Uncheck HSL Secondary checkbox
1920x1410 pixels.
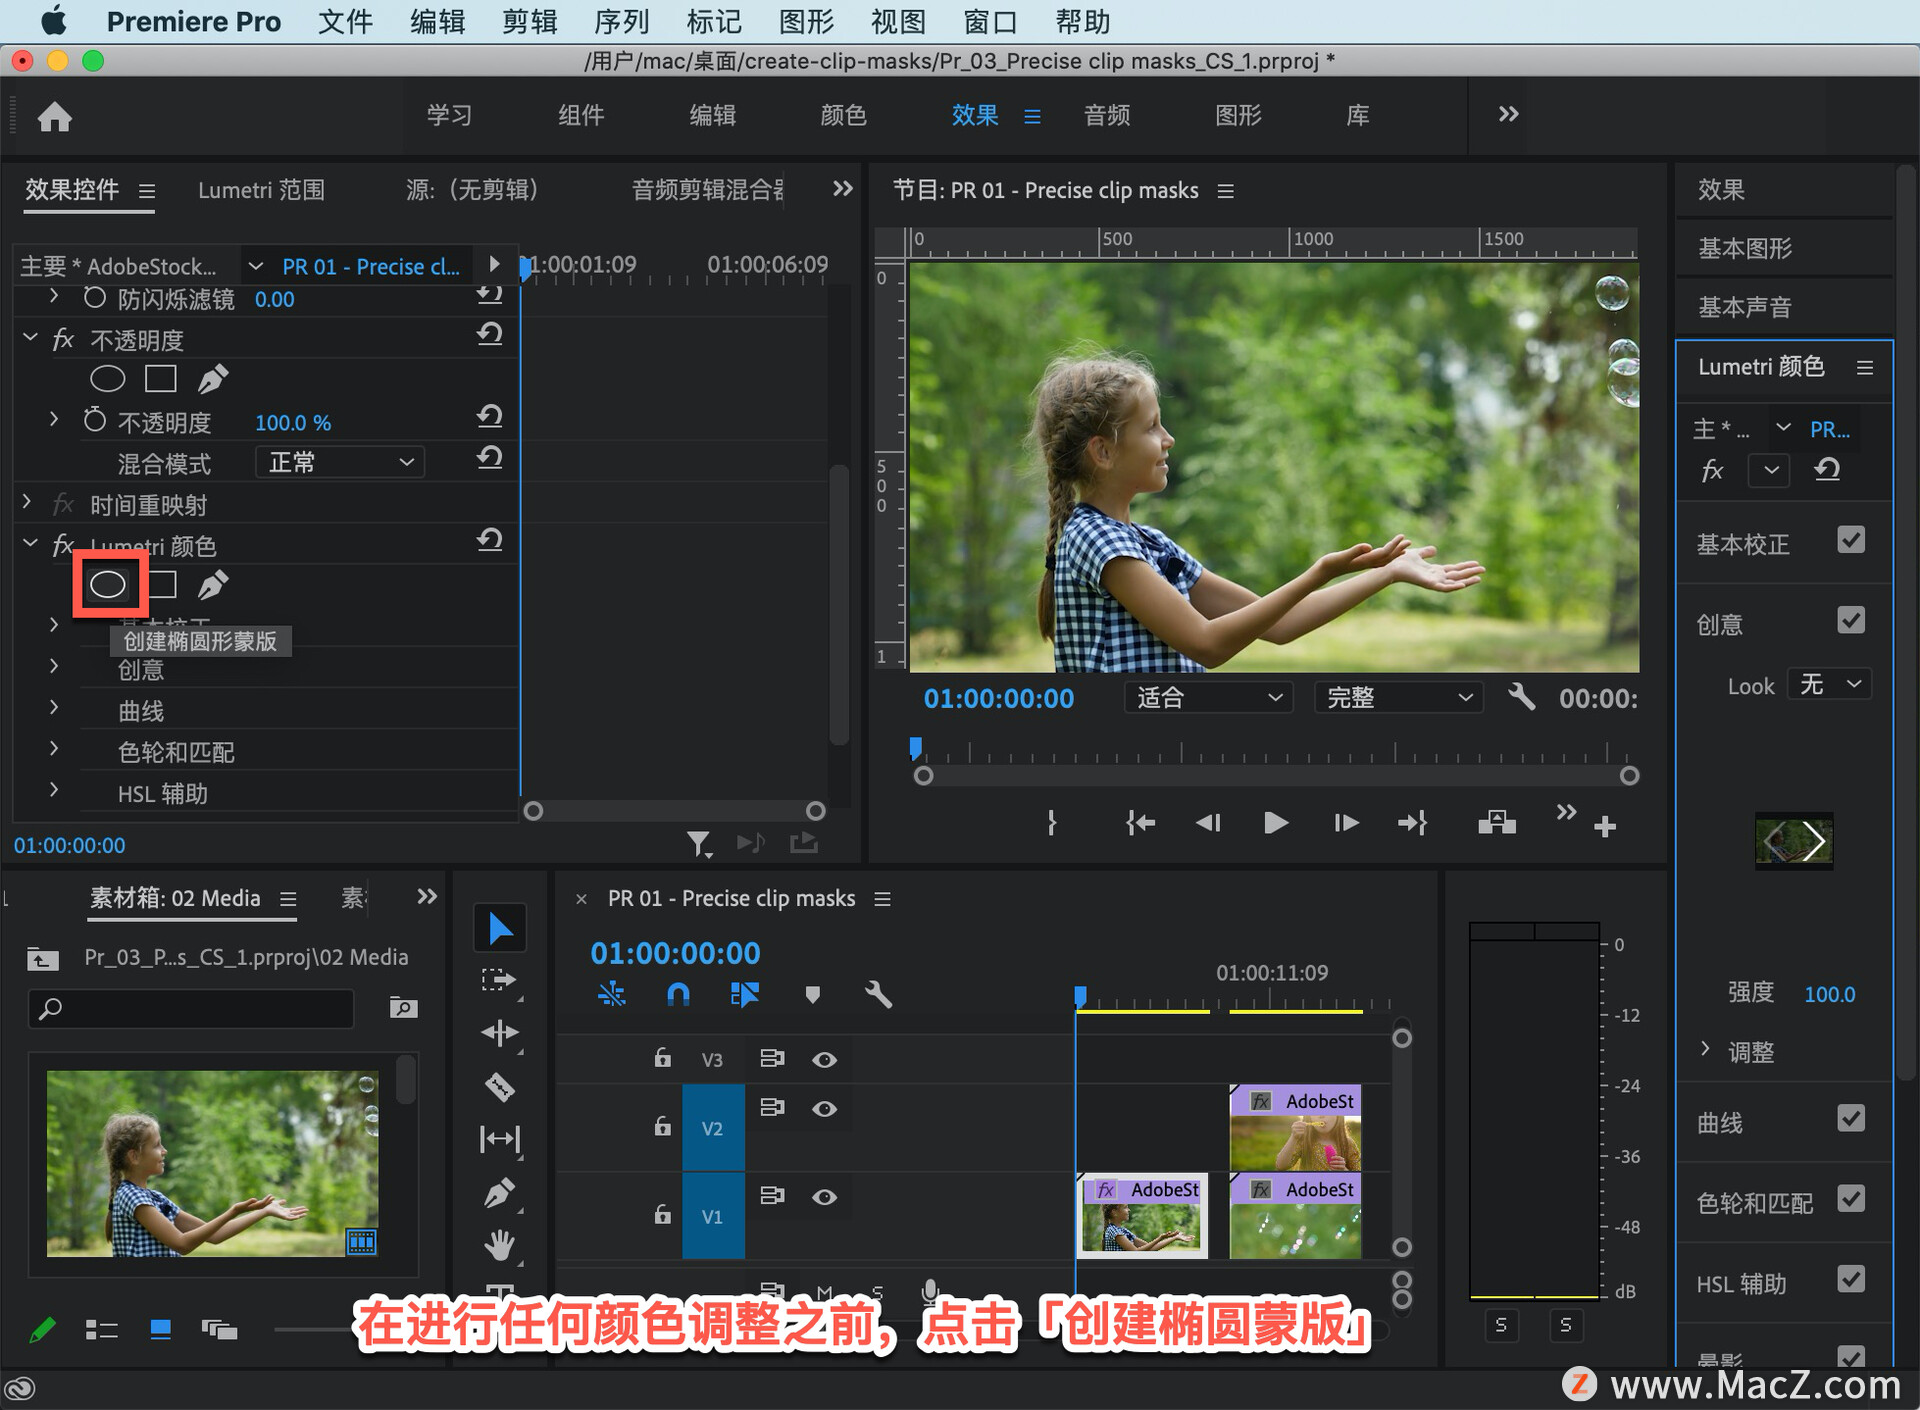pos(1851,1279)
